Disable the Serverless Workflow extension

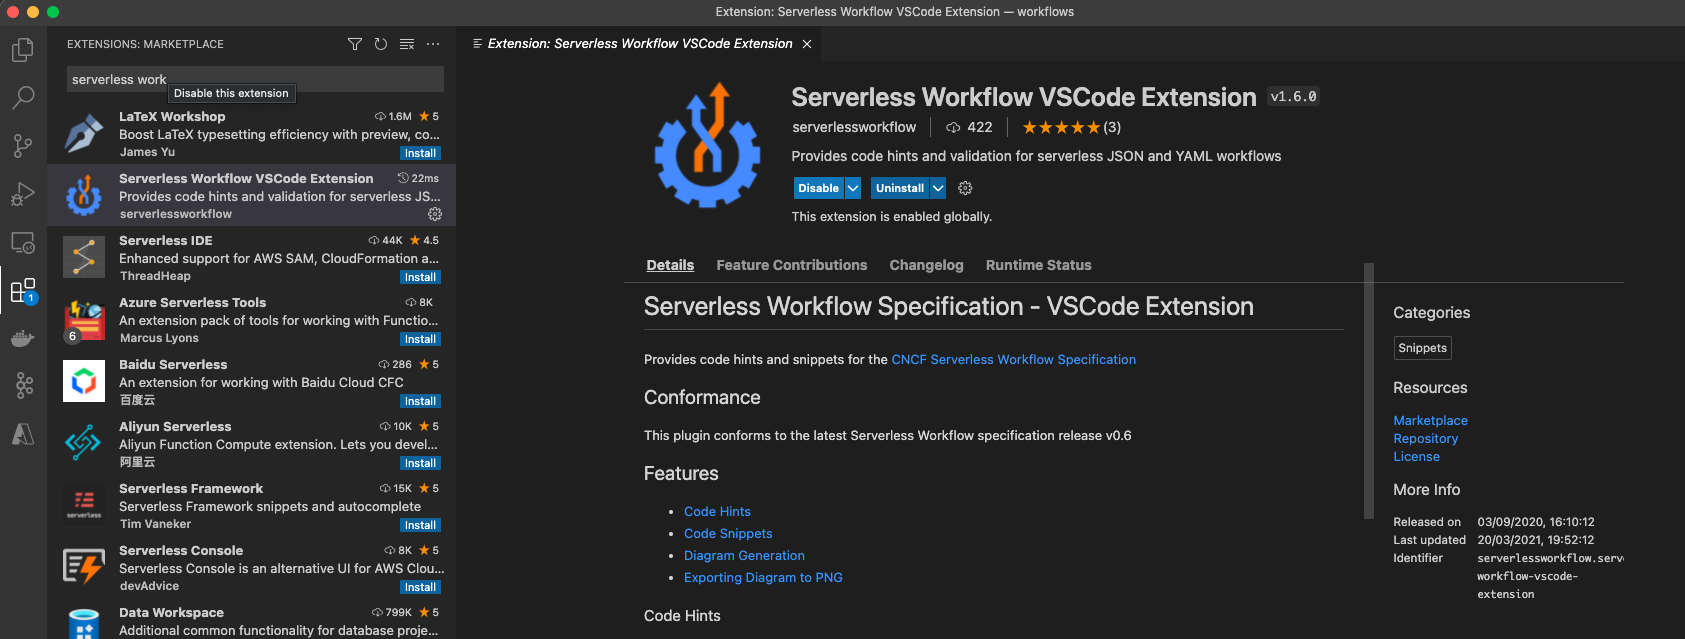(x=818, y=188)
